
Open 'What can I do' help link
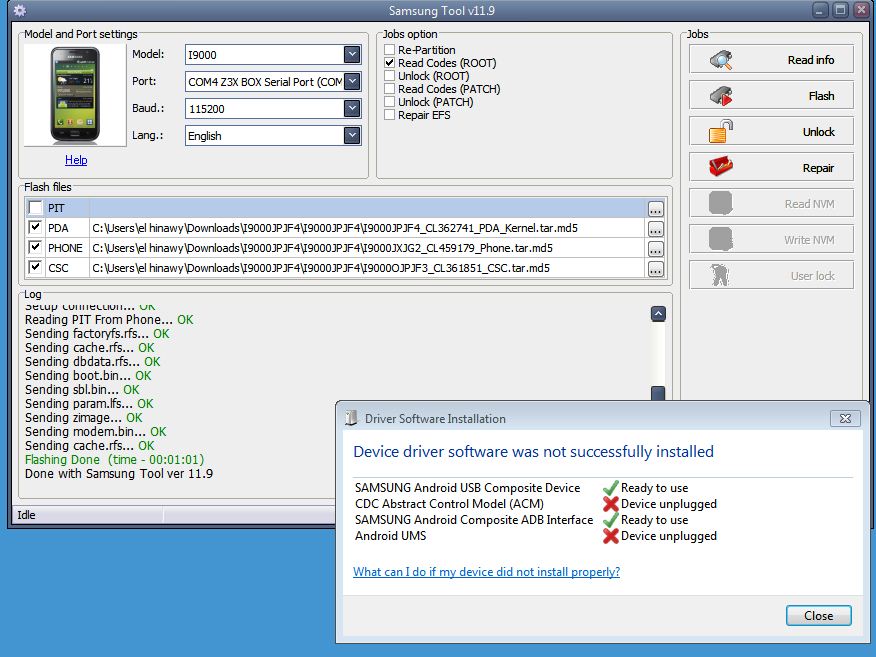coord(486,572)
